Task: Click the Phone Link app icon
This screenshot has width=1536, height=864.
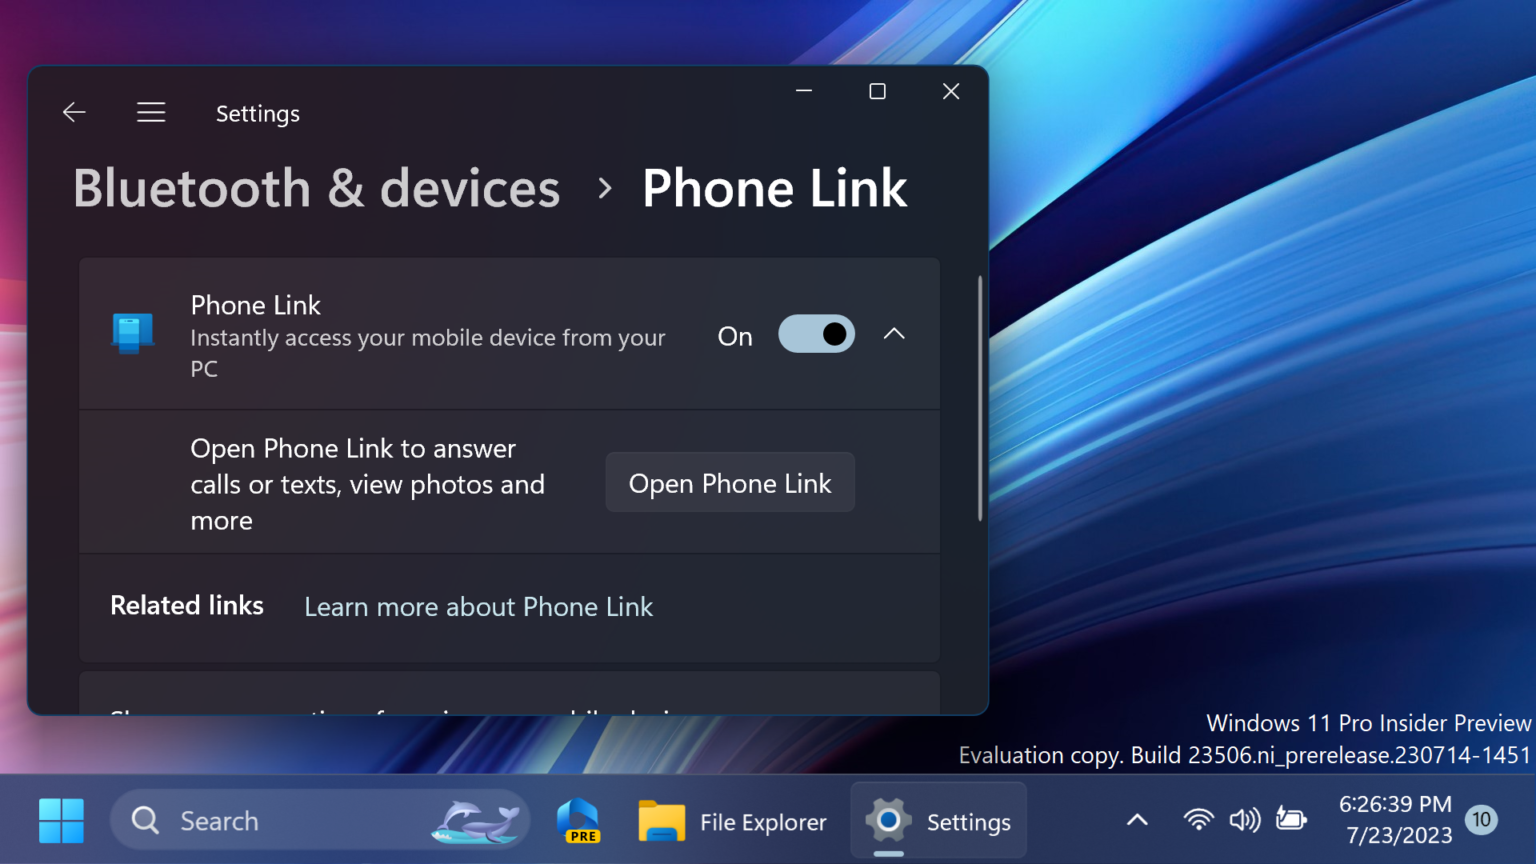Action: pos(133,334)
